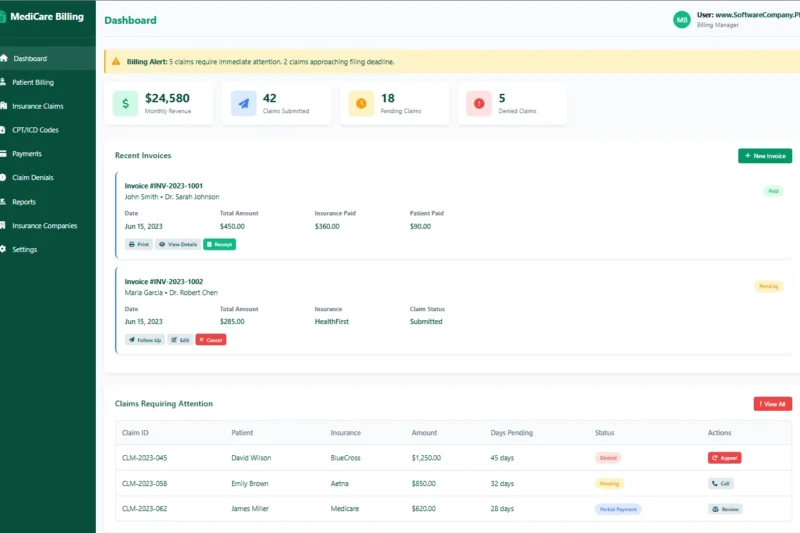Click claim ID CLM-2023-045
The image size is (800, 533).
point(144,458)
